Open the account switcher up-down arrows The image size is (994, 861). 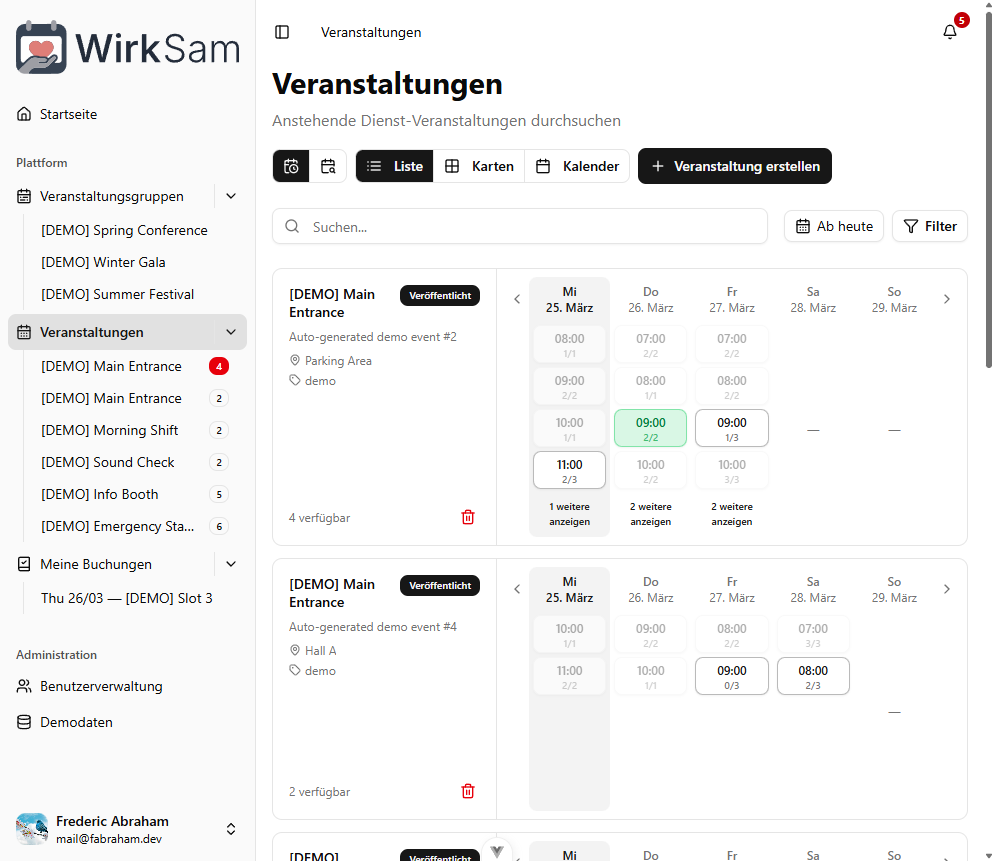pyautogui.click(x=231, y=829)
